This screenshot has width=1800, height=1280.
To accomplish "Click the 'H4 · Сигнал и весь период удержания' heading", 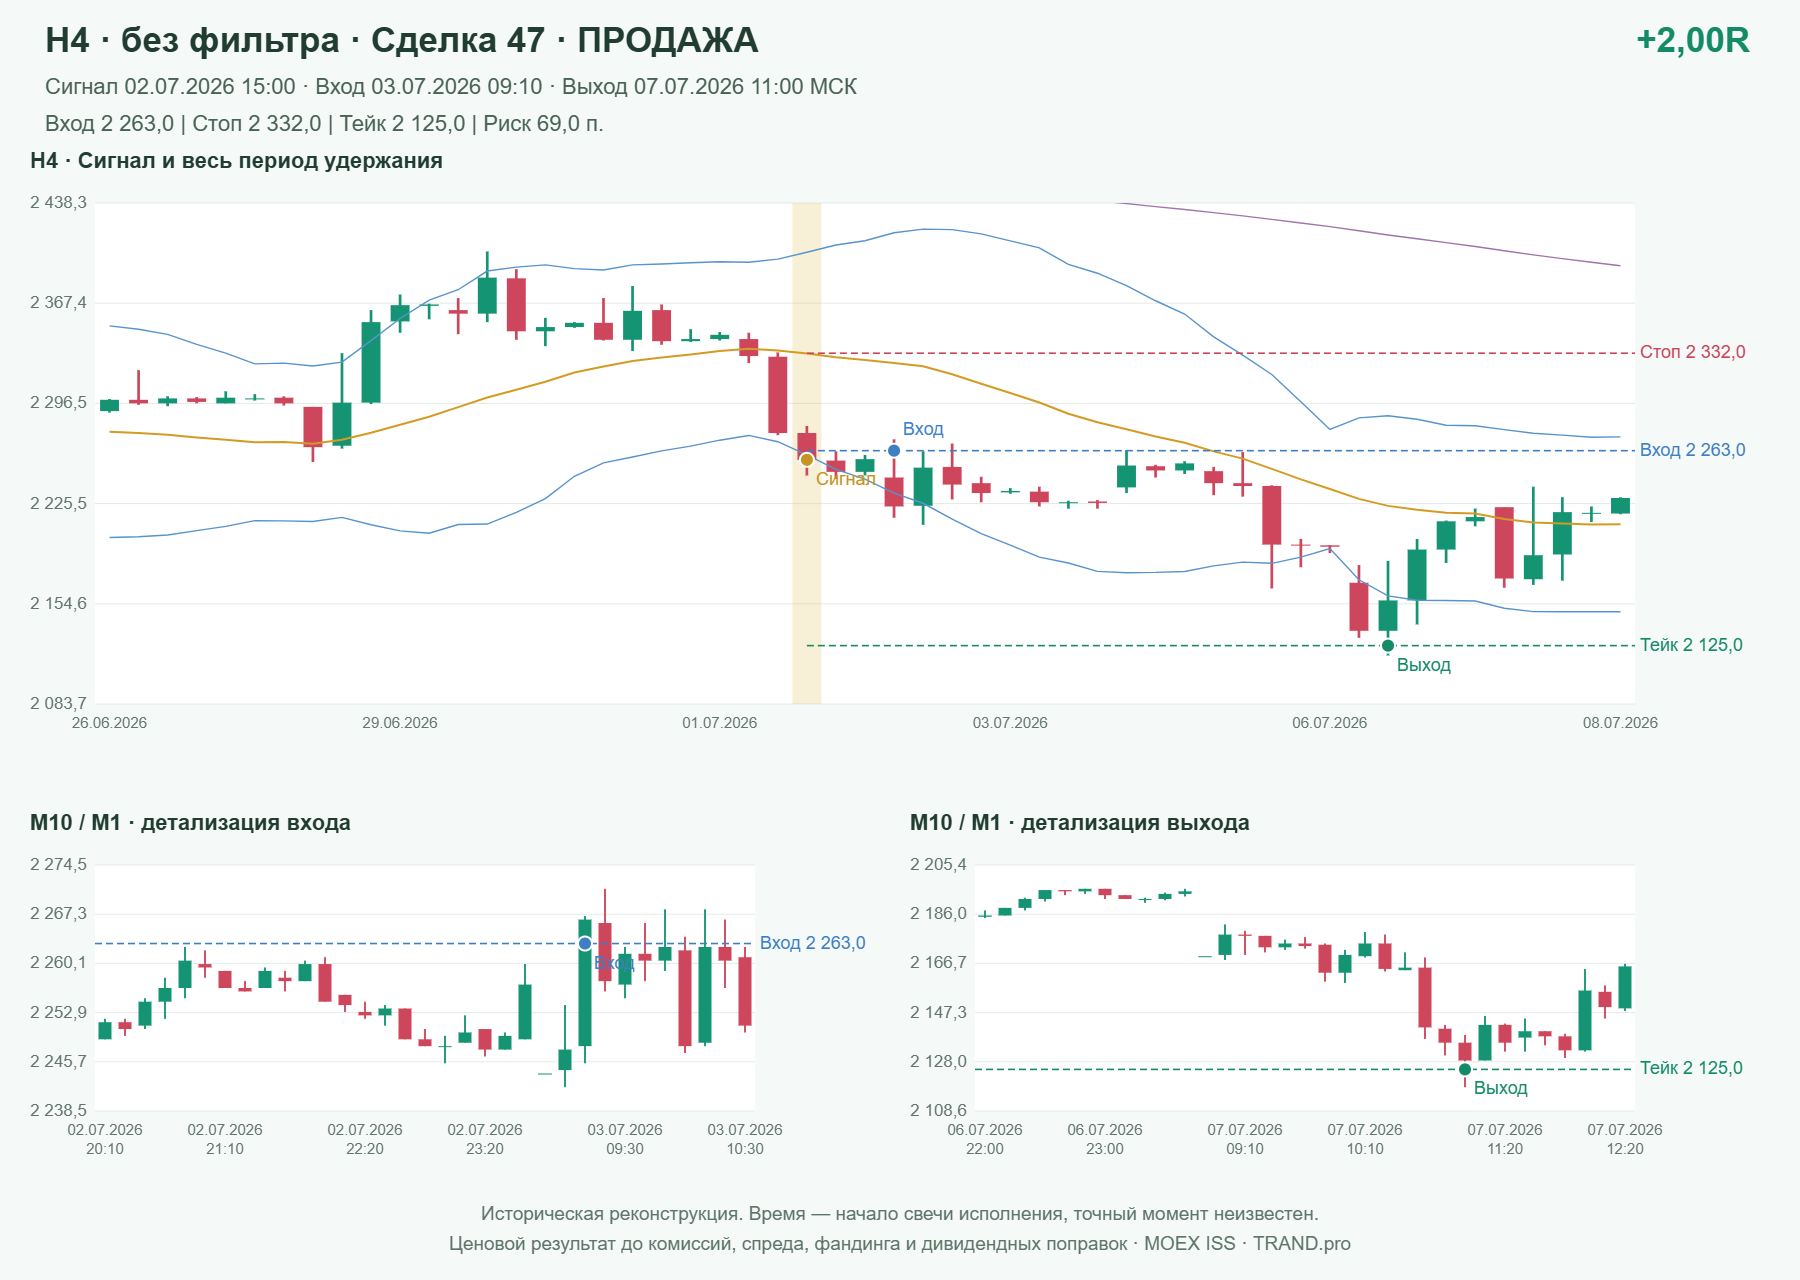I will 236,161.
